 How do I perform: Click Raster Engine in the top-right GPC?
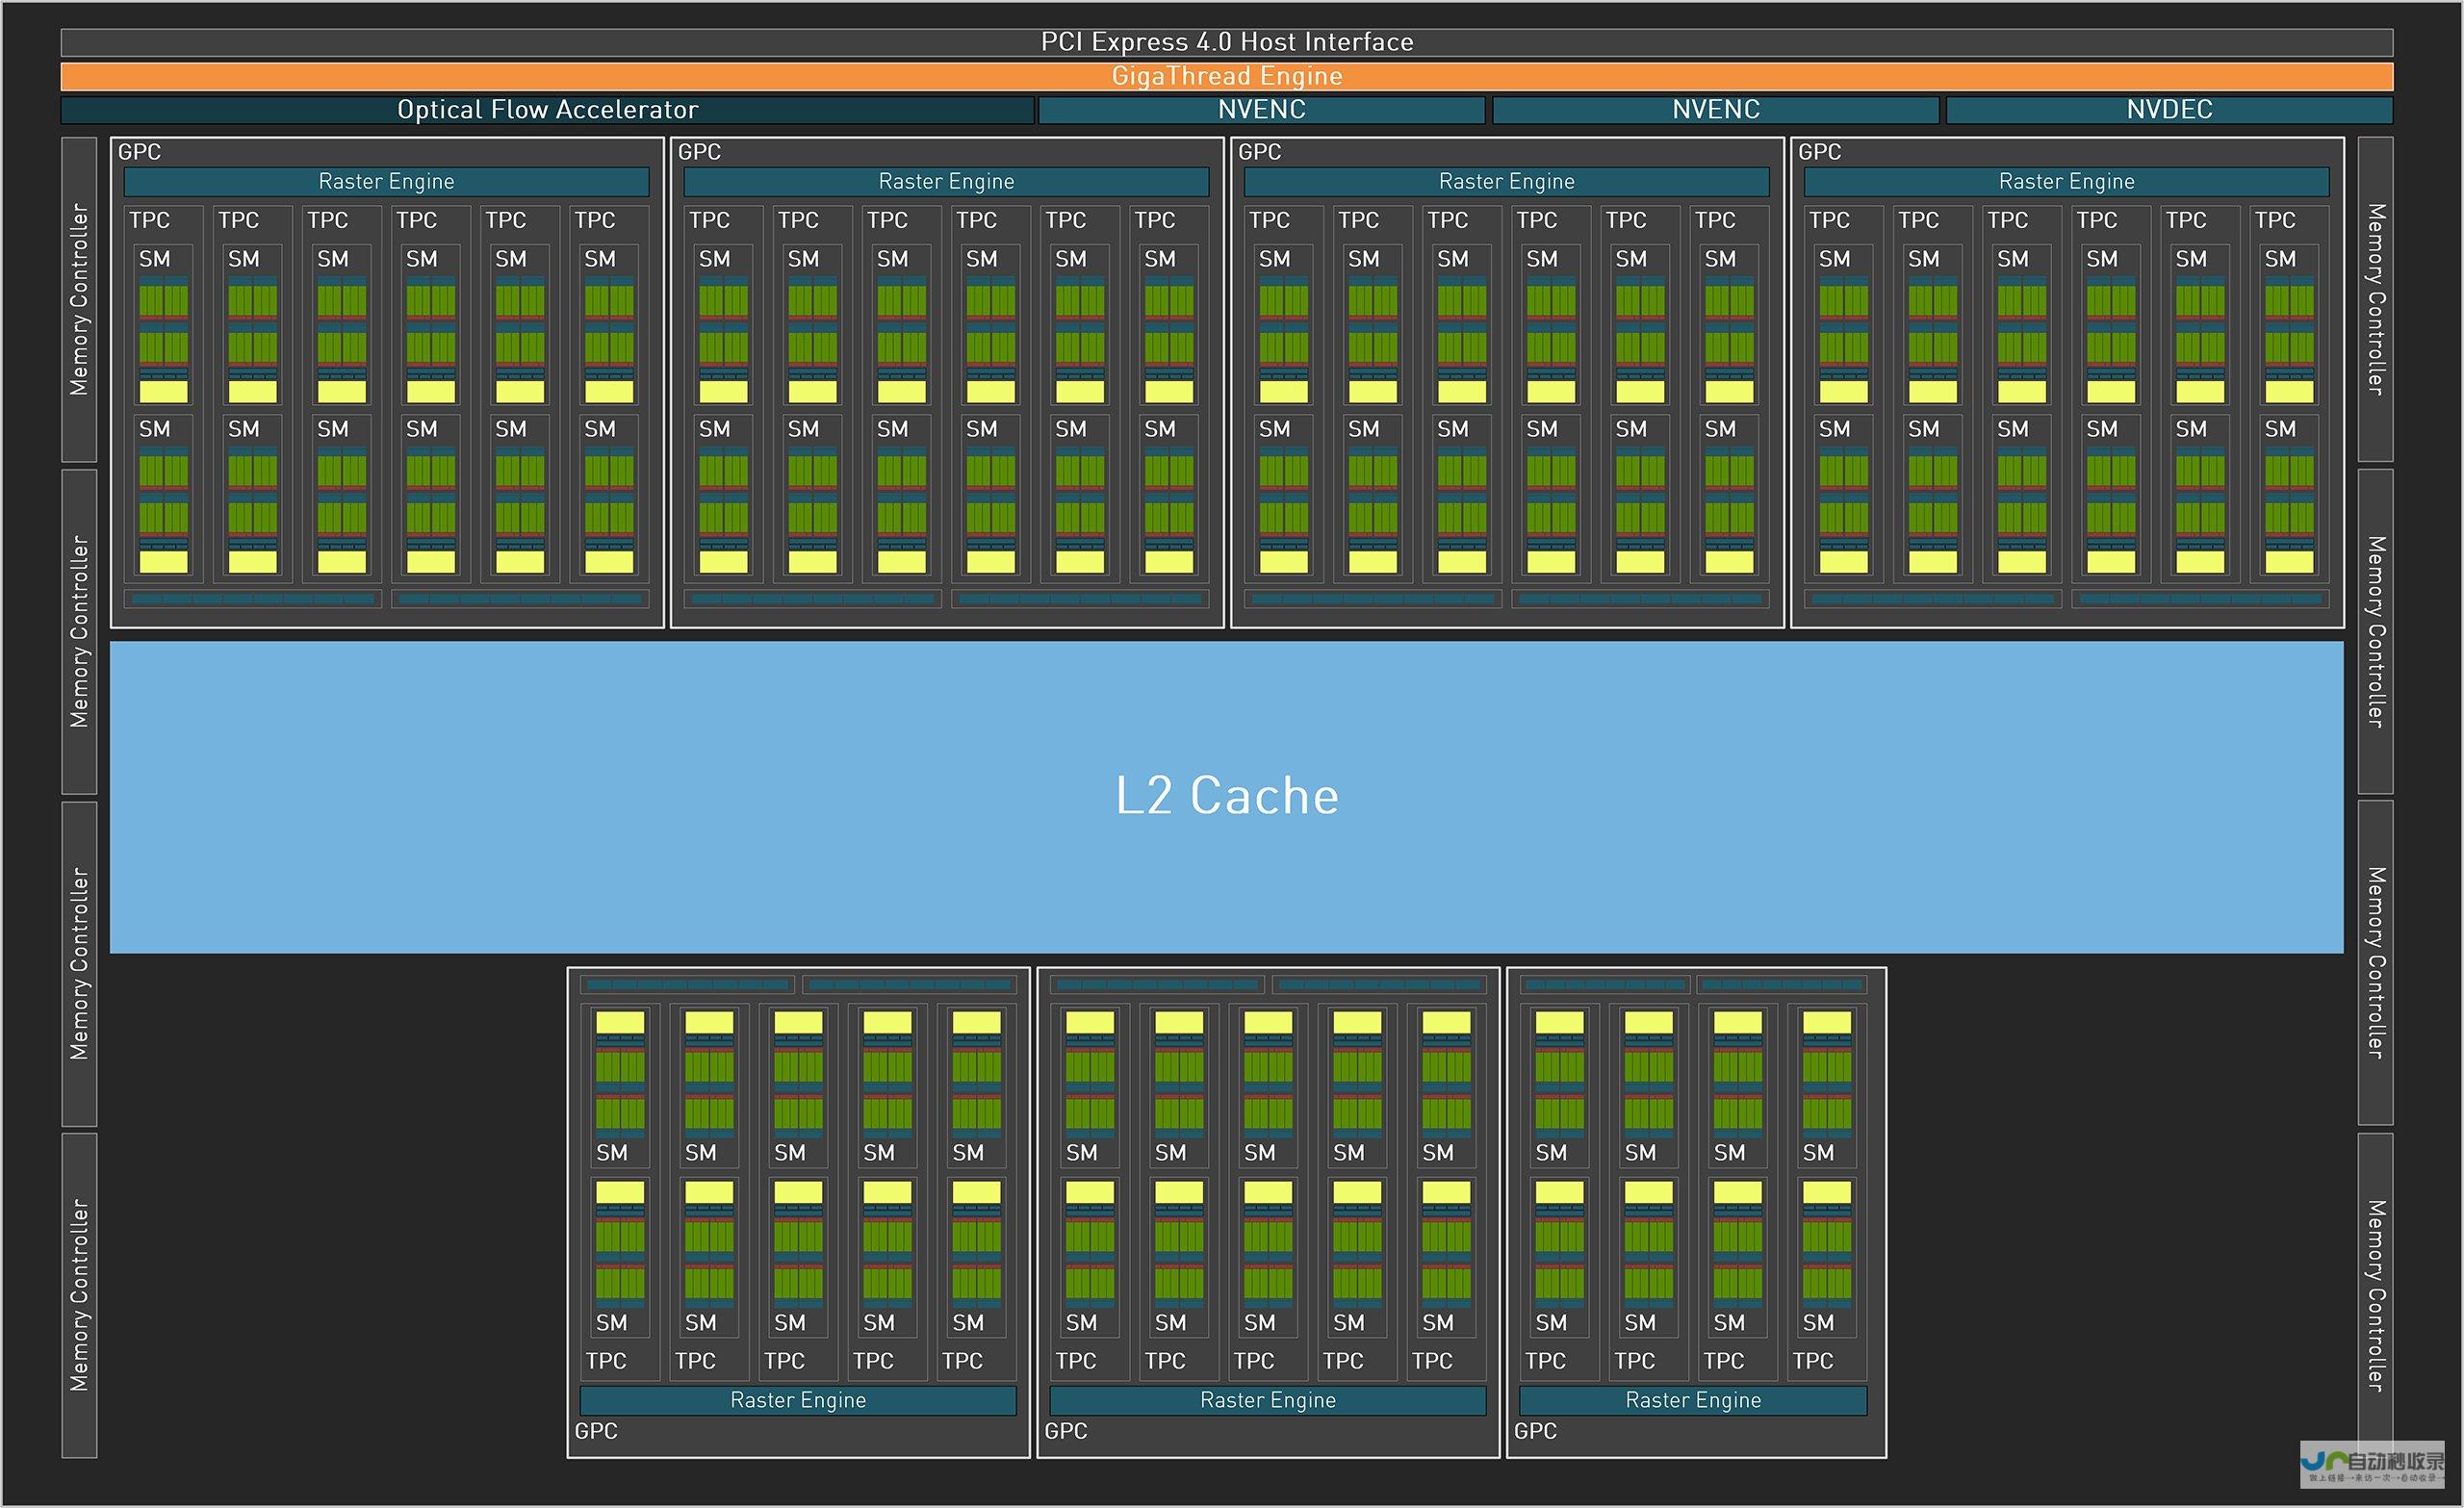(x=2066, y=181)
